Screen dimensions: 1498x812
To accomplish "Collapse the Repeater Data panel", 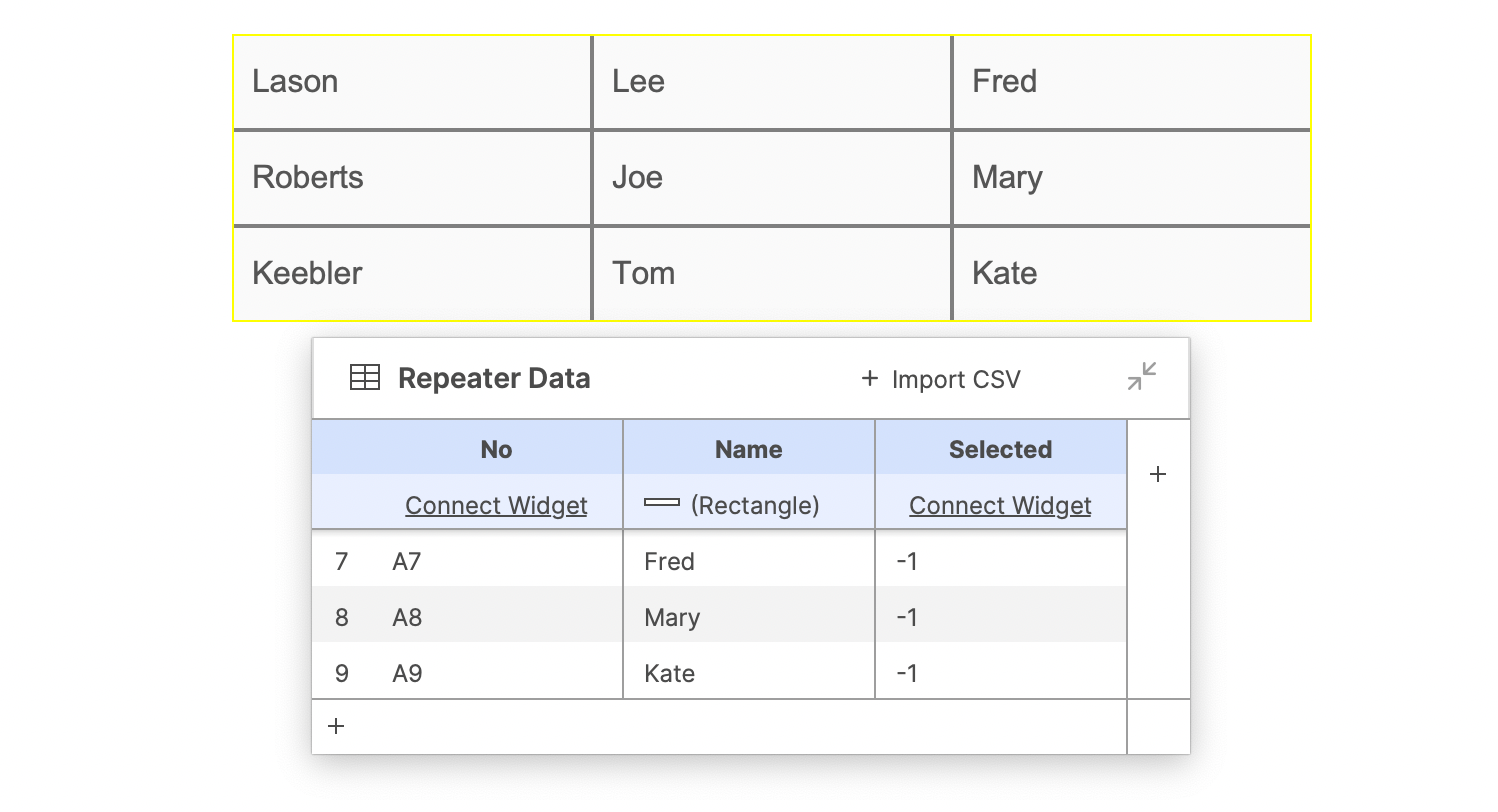I will tap(1141, 376).
